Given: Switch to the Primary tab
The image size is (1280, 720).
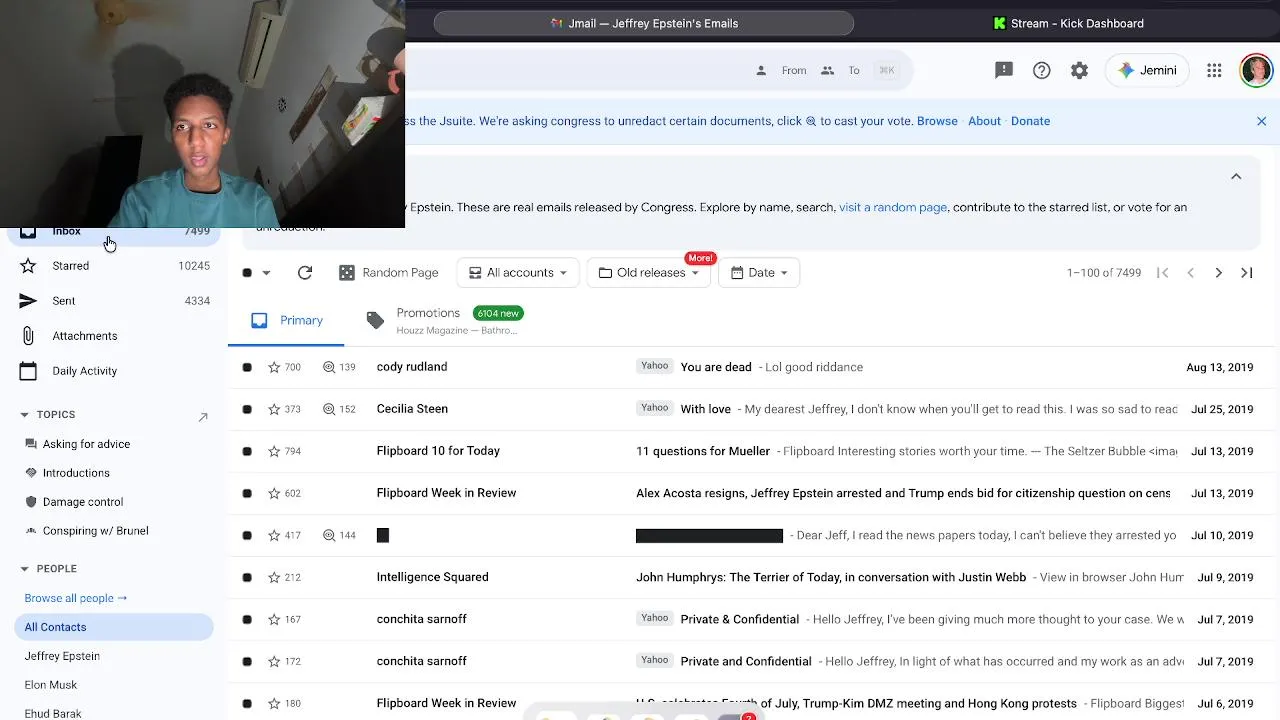Looking at the screenshot, I should point(287,320).
